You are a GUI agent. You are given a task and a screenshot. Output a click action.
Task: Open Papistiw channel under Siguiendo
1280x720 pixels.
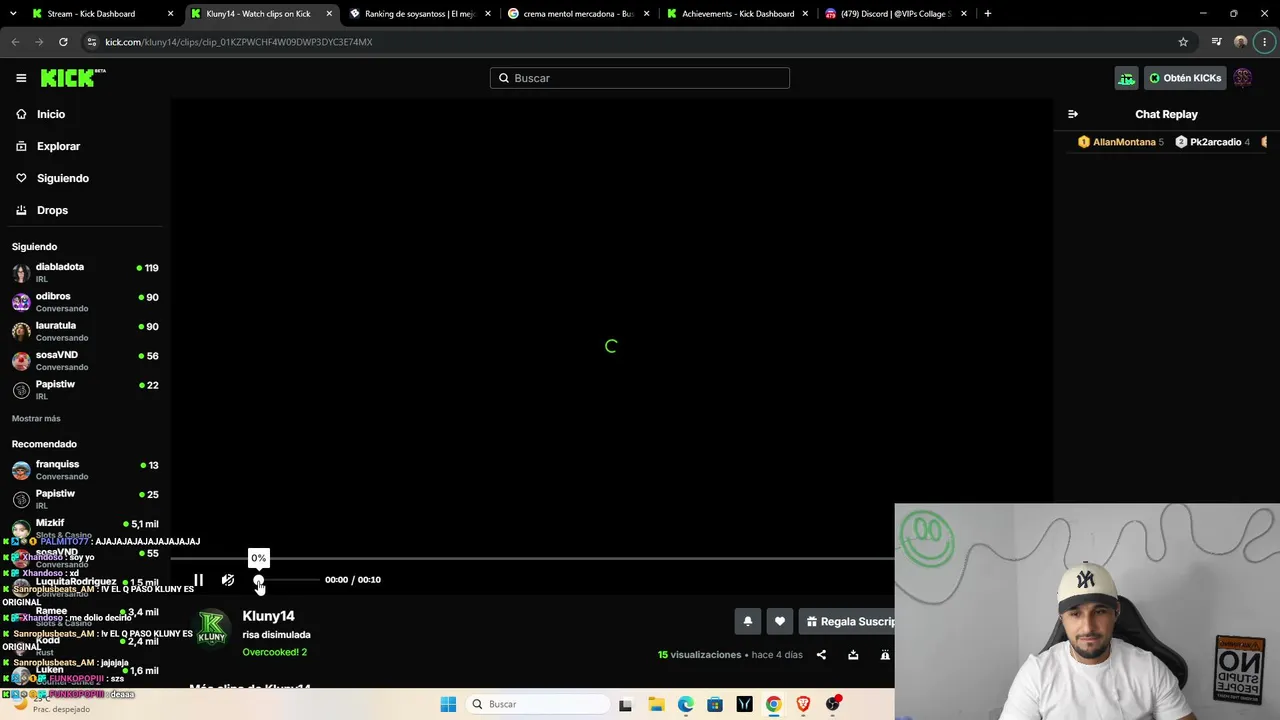point(85,389)
